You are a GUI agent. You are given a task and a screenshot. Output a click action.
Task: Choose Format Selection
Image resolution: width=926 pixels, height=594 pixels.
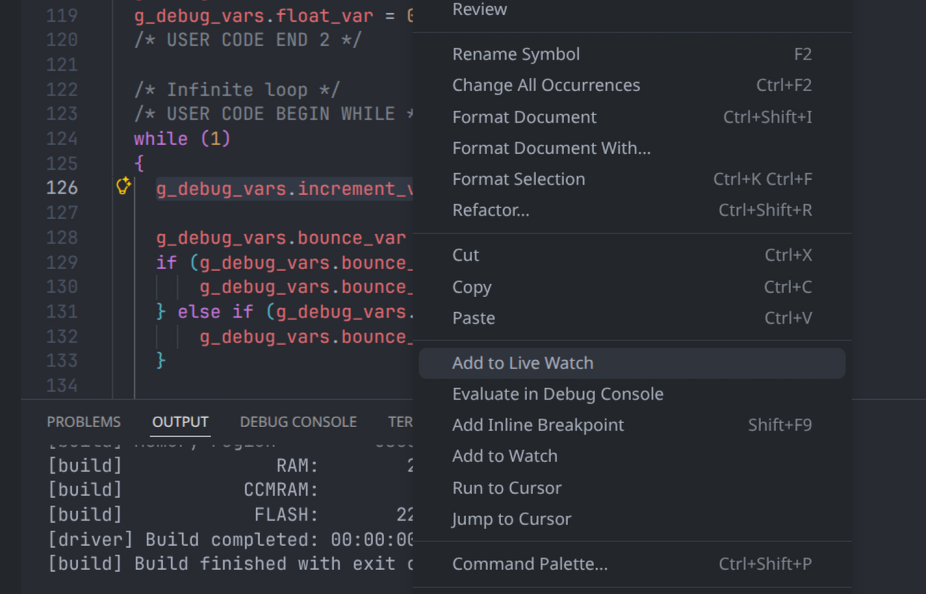tap(632, 179)
